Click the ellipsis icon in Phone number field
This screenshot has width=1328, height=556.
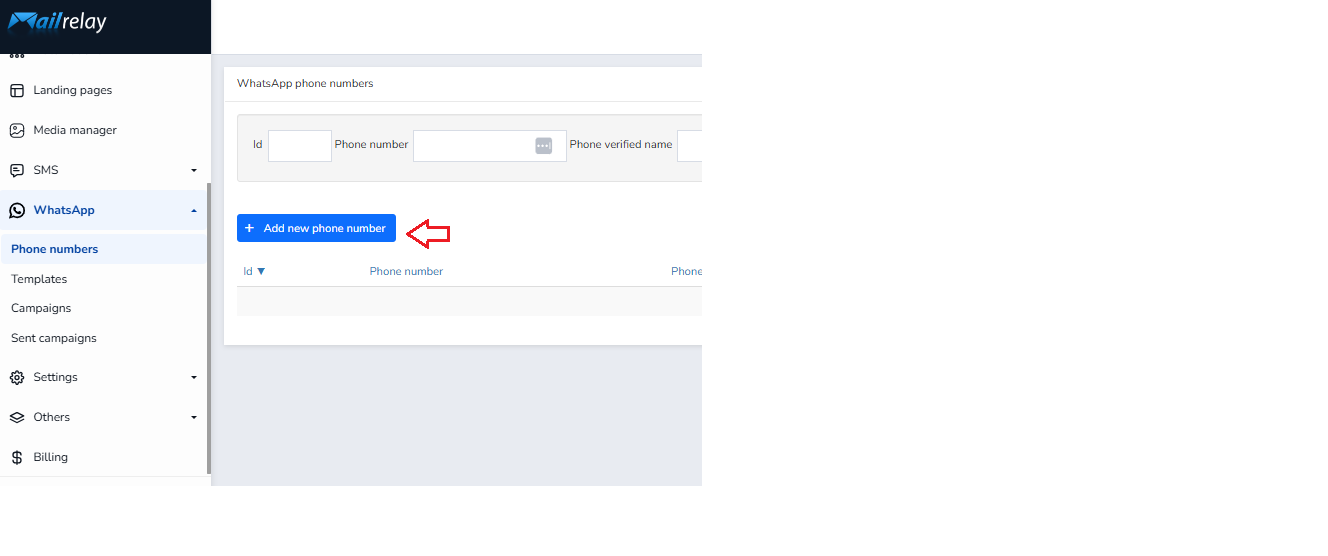point(543,146)
